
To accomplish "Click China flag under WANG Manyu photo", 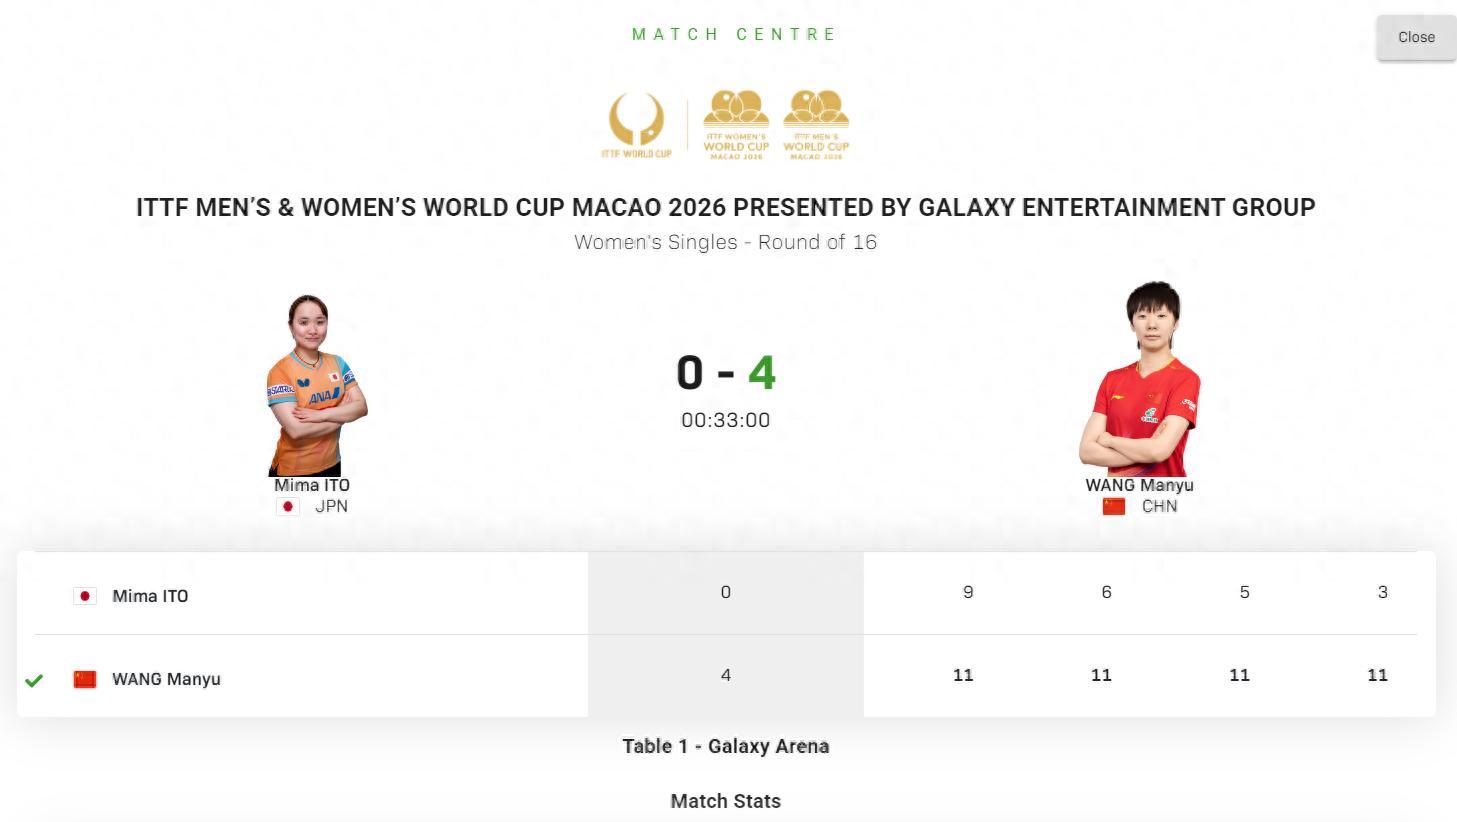I will (x=1114, y=507).
